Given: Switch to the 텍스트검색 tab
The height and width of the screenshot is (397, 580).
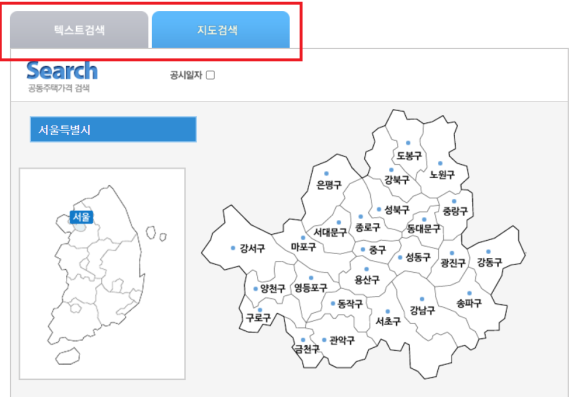Looking at the screenshot, I should 79,30.
